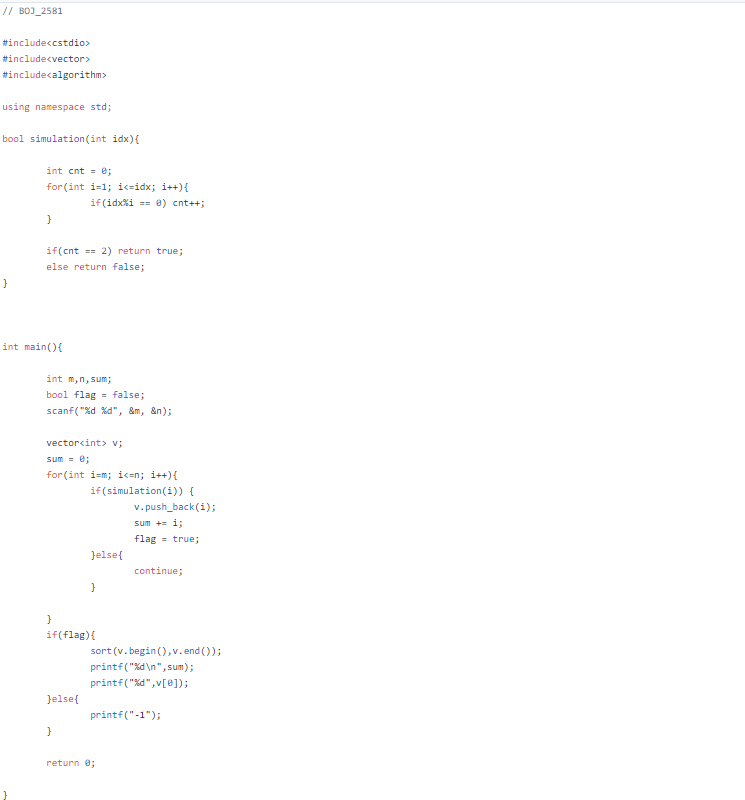Click the "#include<algorithm>" line
745x800 pixels.
pyautogui.click(x=54, y=75)
